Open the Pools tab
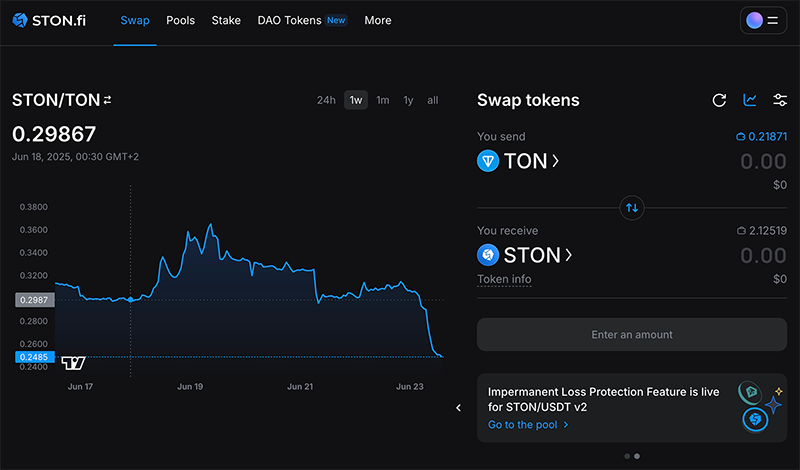This screenshot has height=470, width=800. click(x=180, y=20)
